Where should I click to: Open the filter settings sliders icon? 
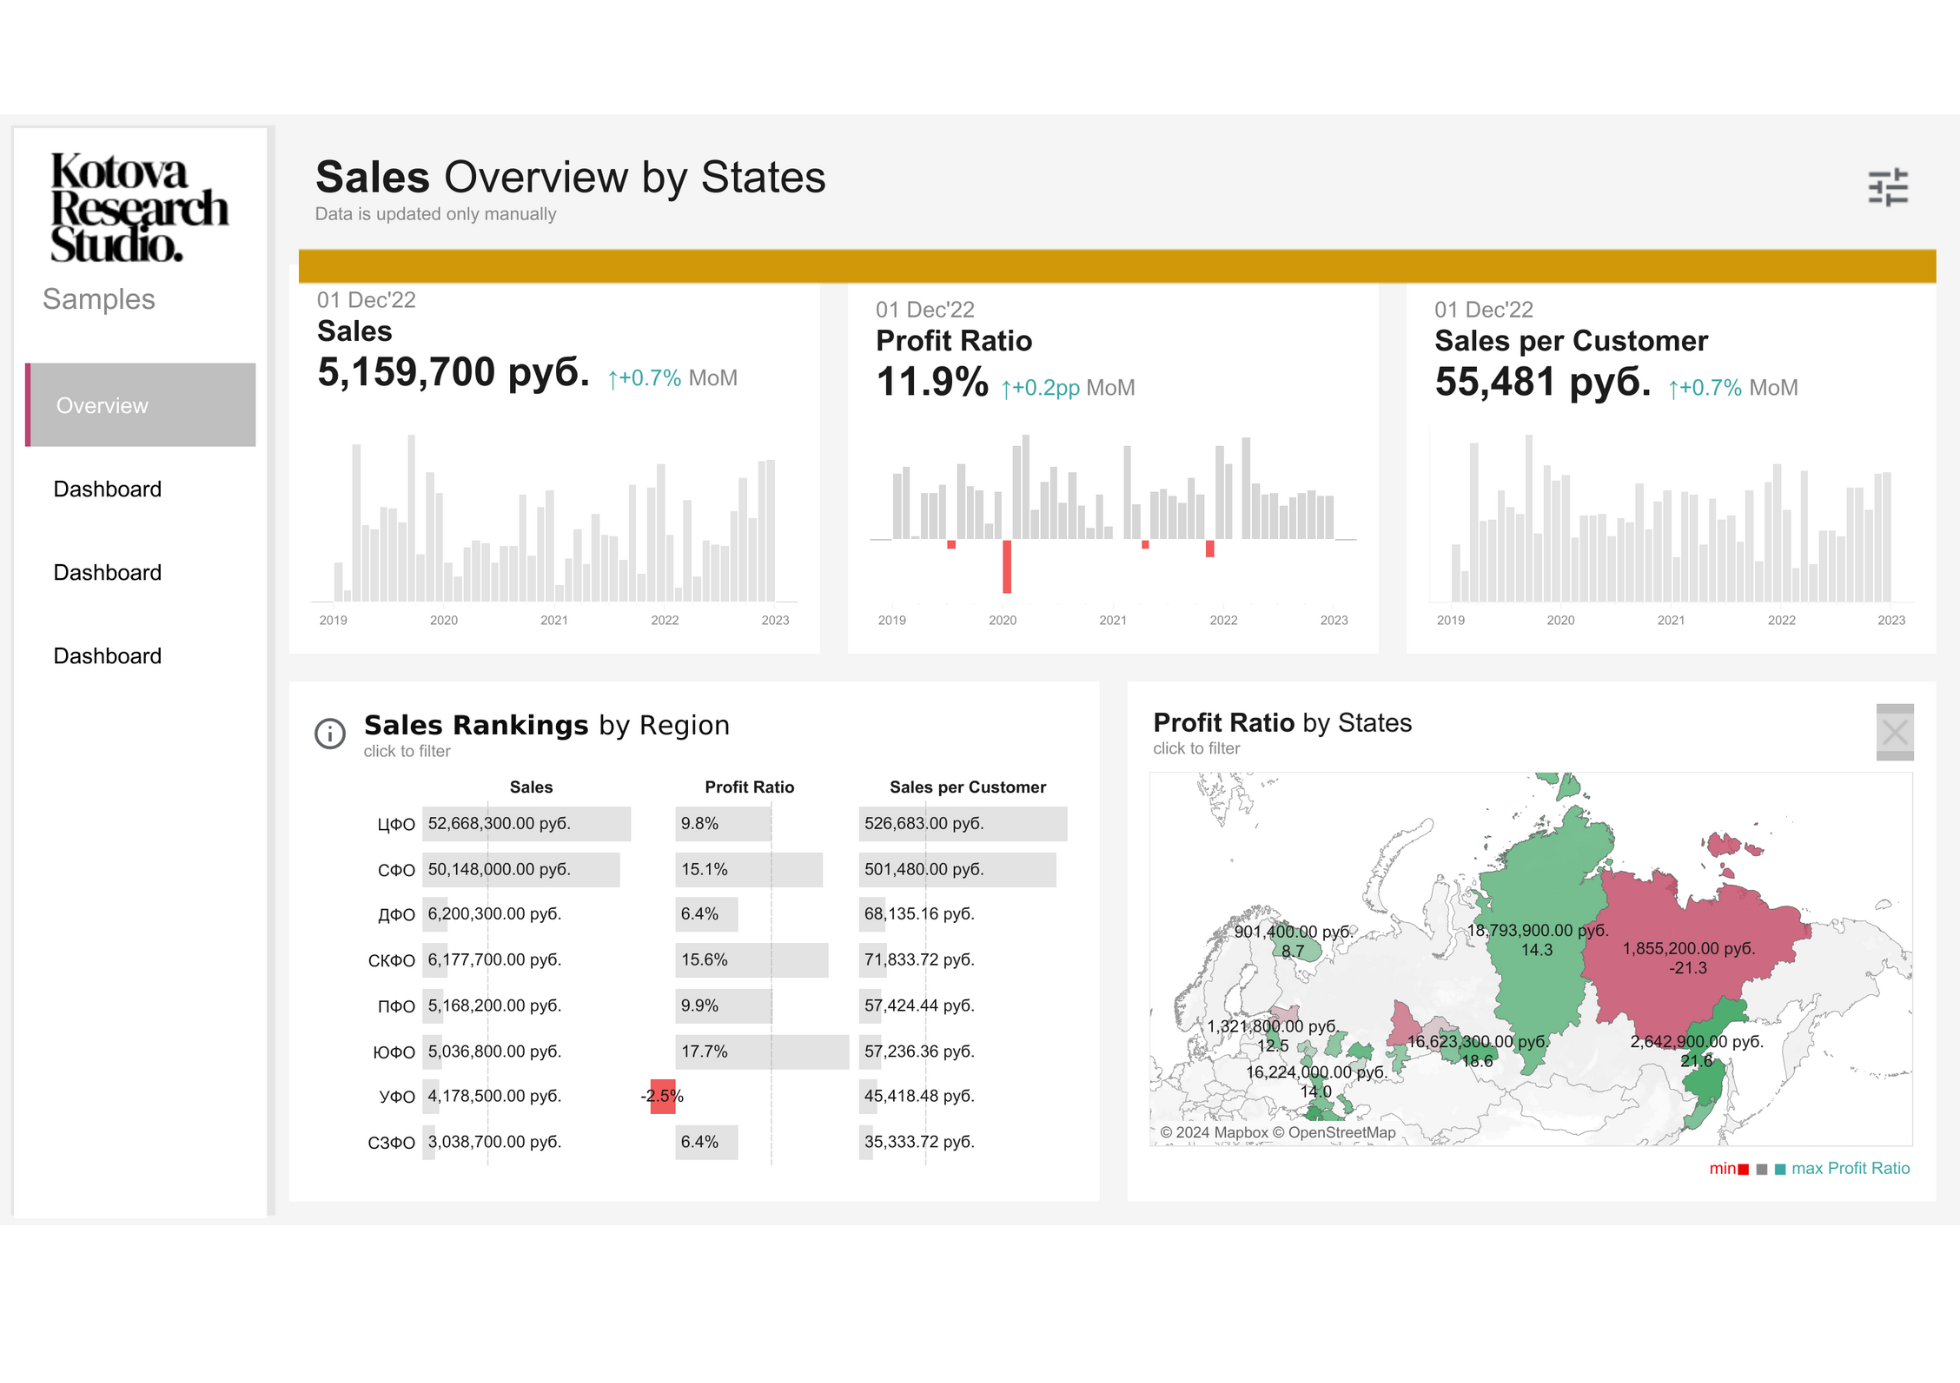[1887, 187]
